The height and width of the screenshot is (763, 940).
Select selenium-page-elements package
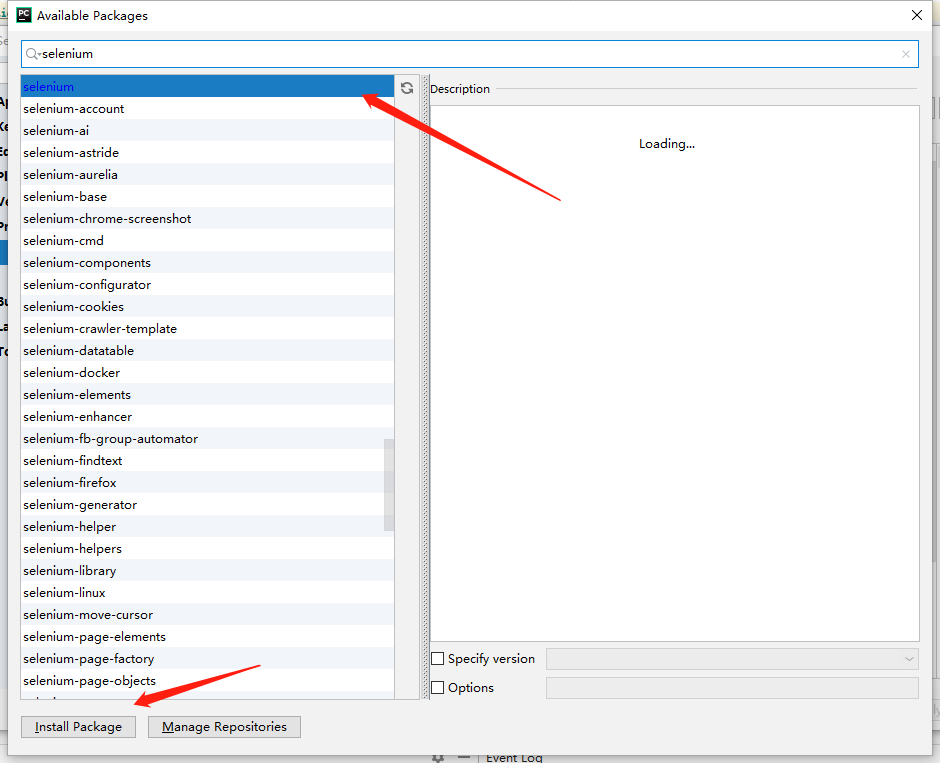(x=207, y=637)
